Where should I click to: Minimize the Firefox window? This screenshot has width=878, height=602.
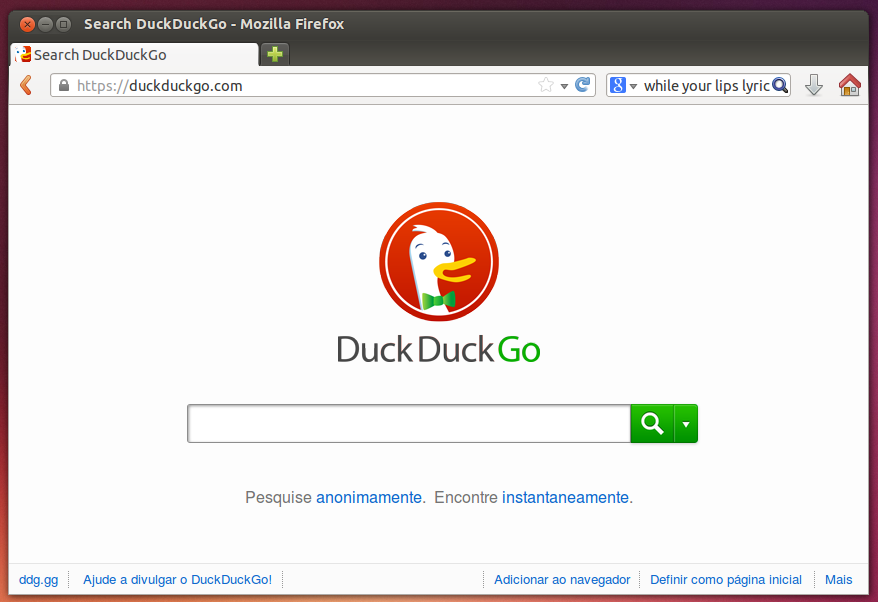(x=45, y=24)
